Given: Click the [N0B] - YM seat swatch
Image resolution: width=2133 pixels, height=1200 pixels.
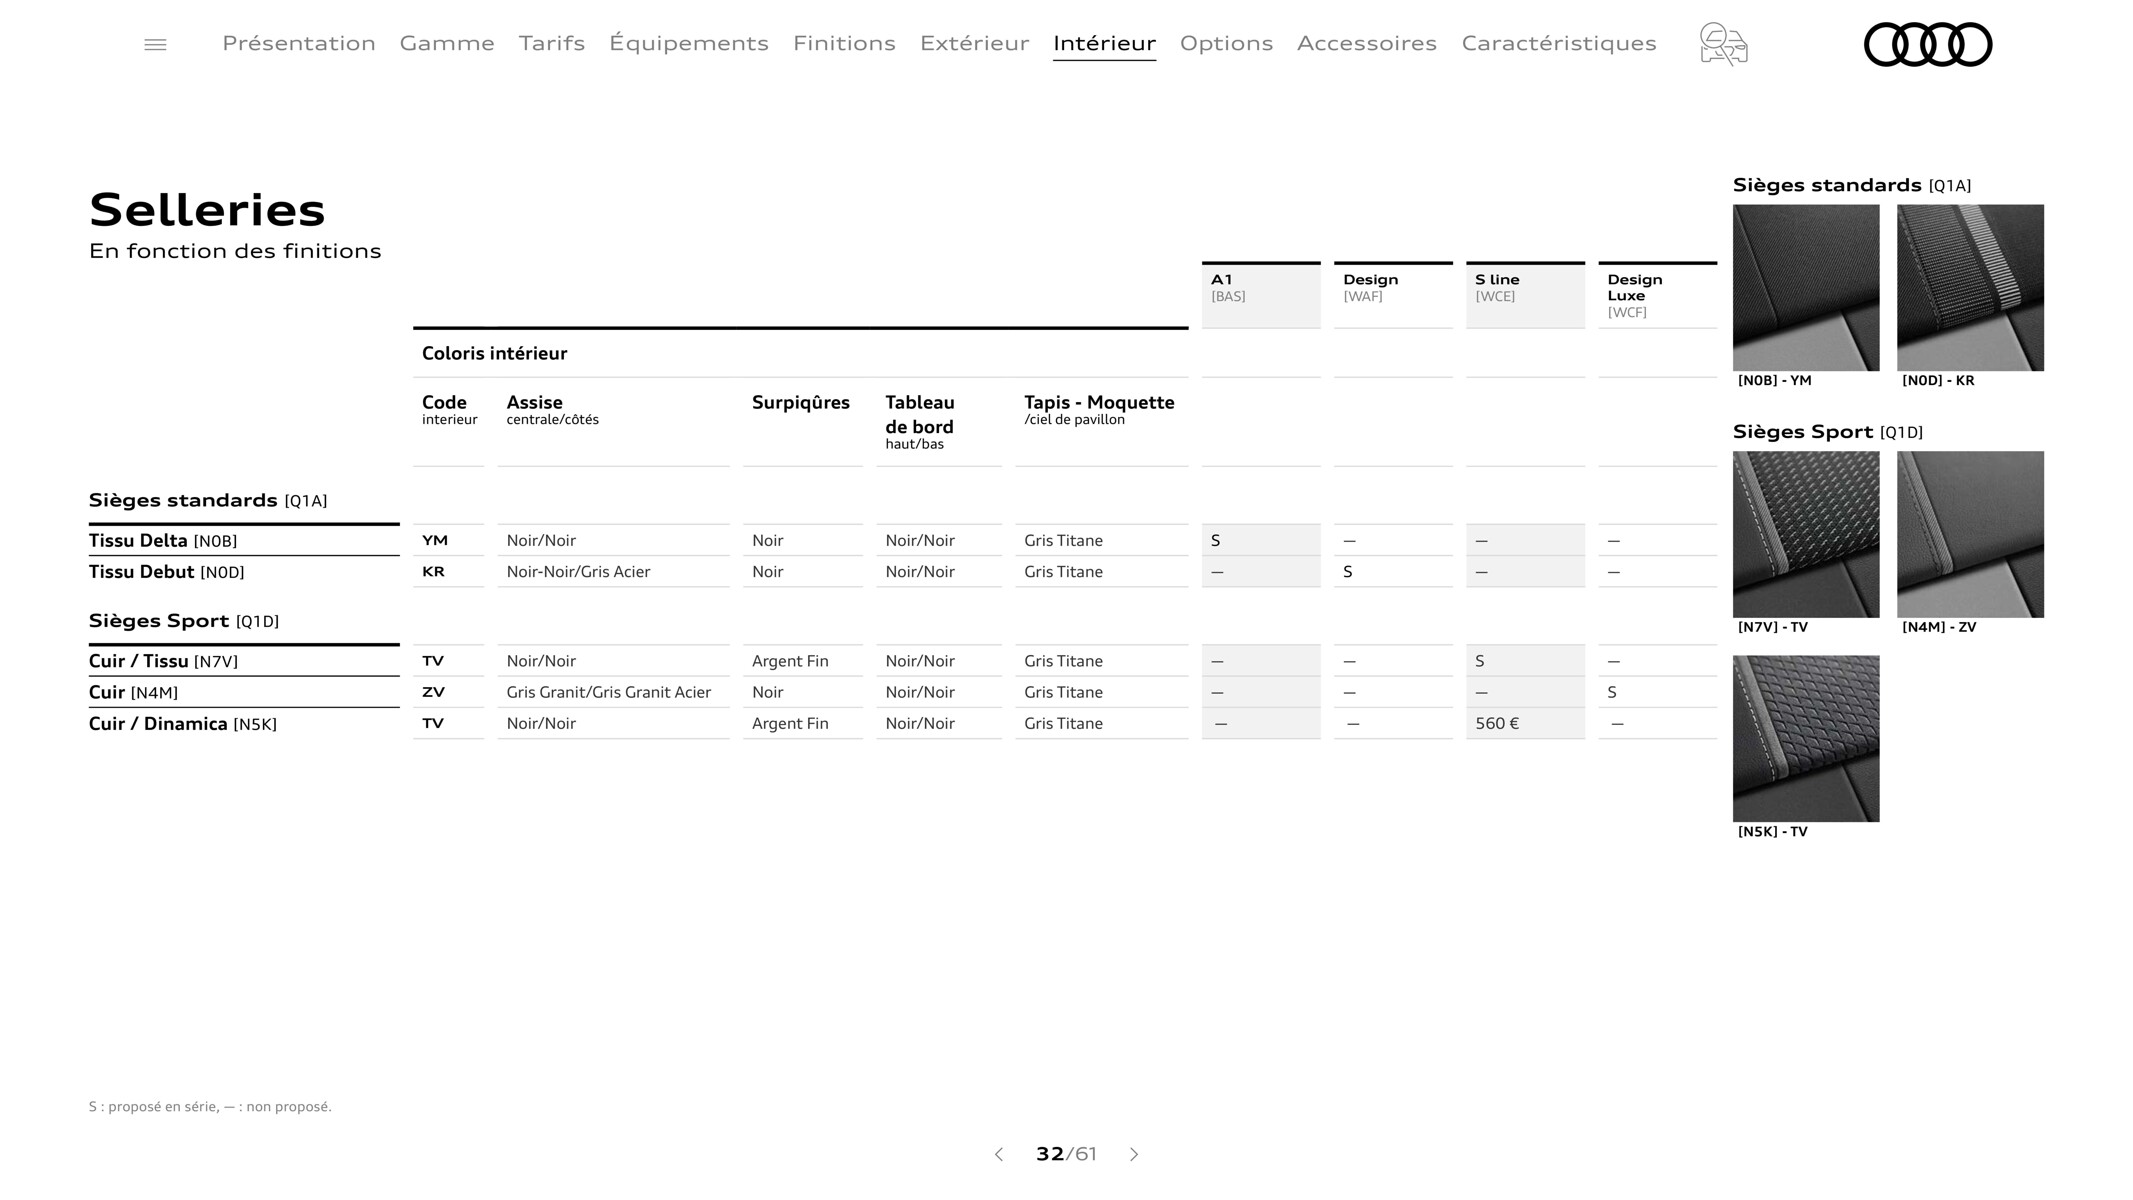Looking at the screenshot, I should pos(1806,288).
